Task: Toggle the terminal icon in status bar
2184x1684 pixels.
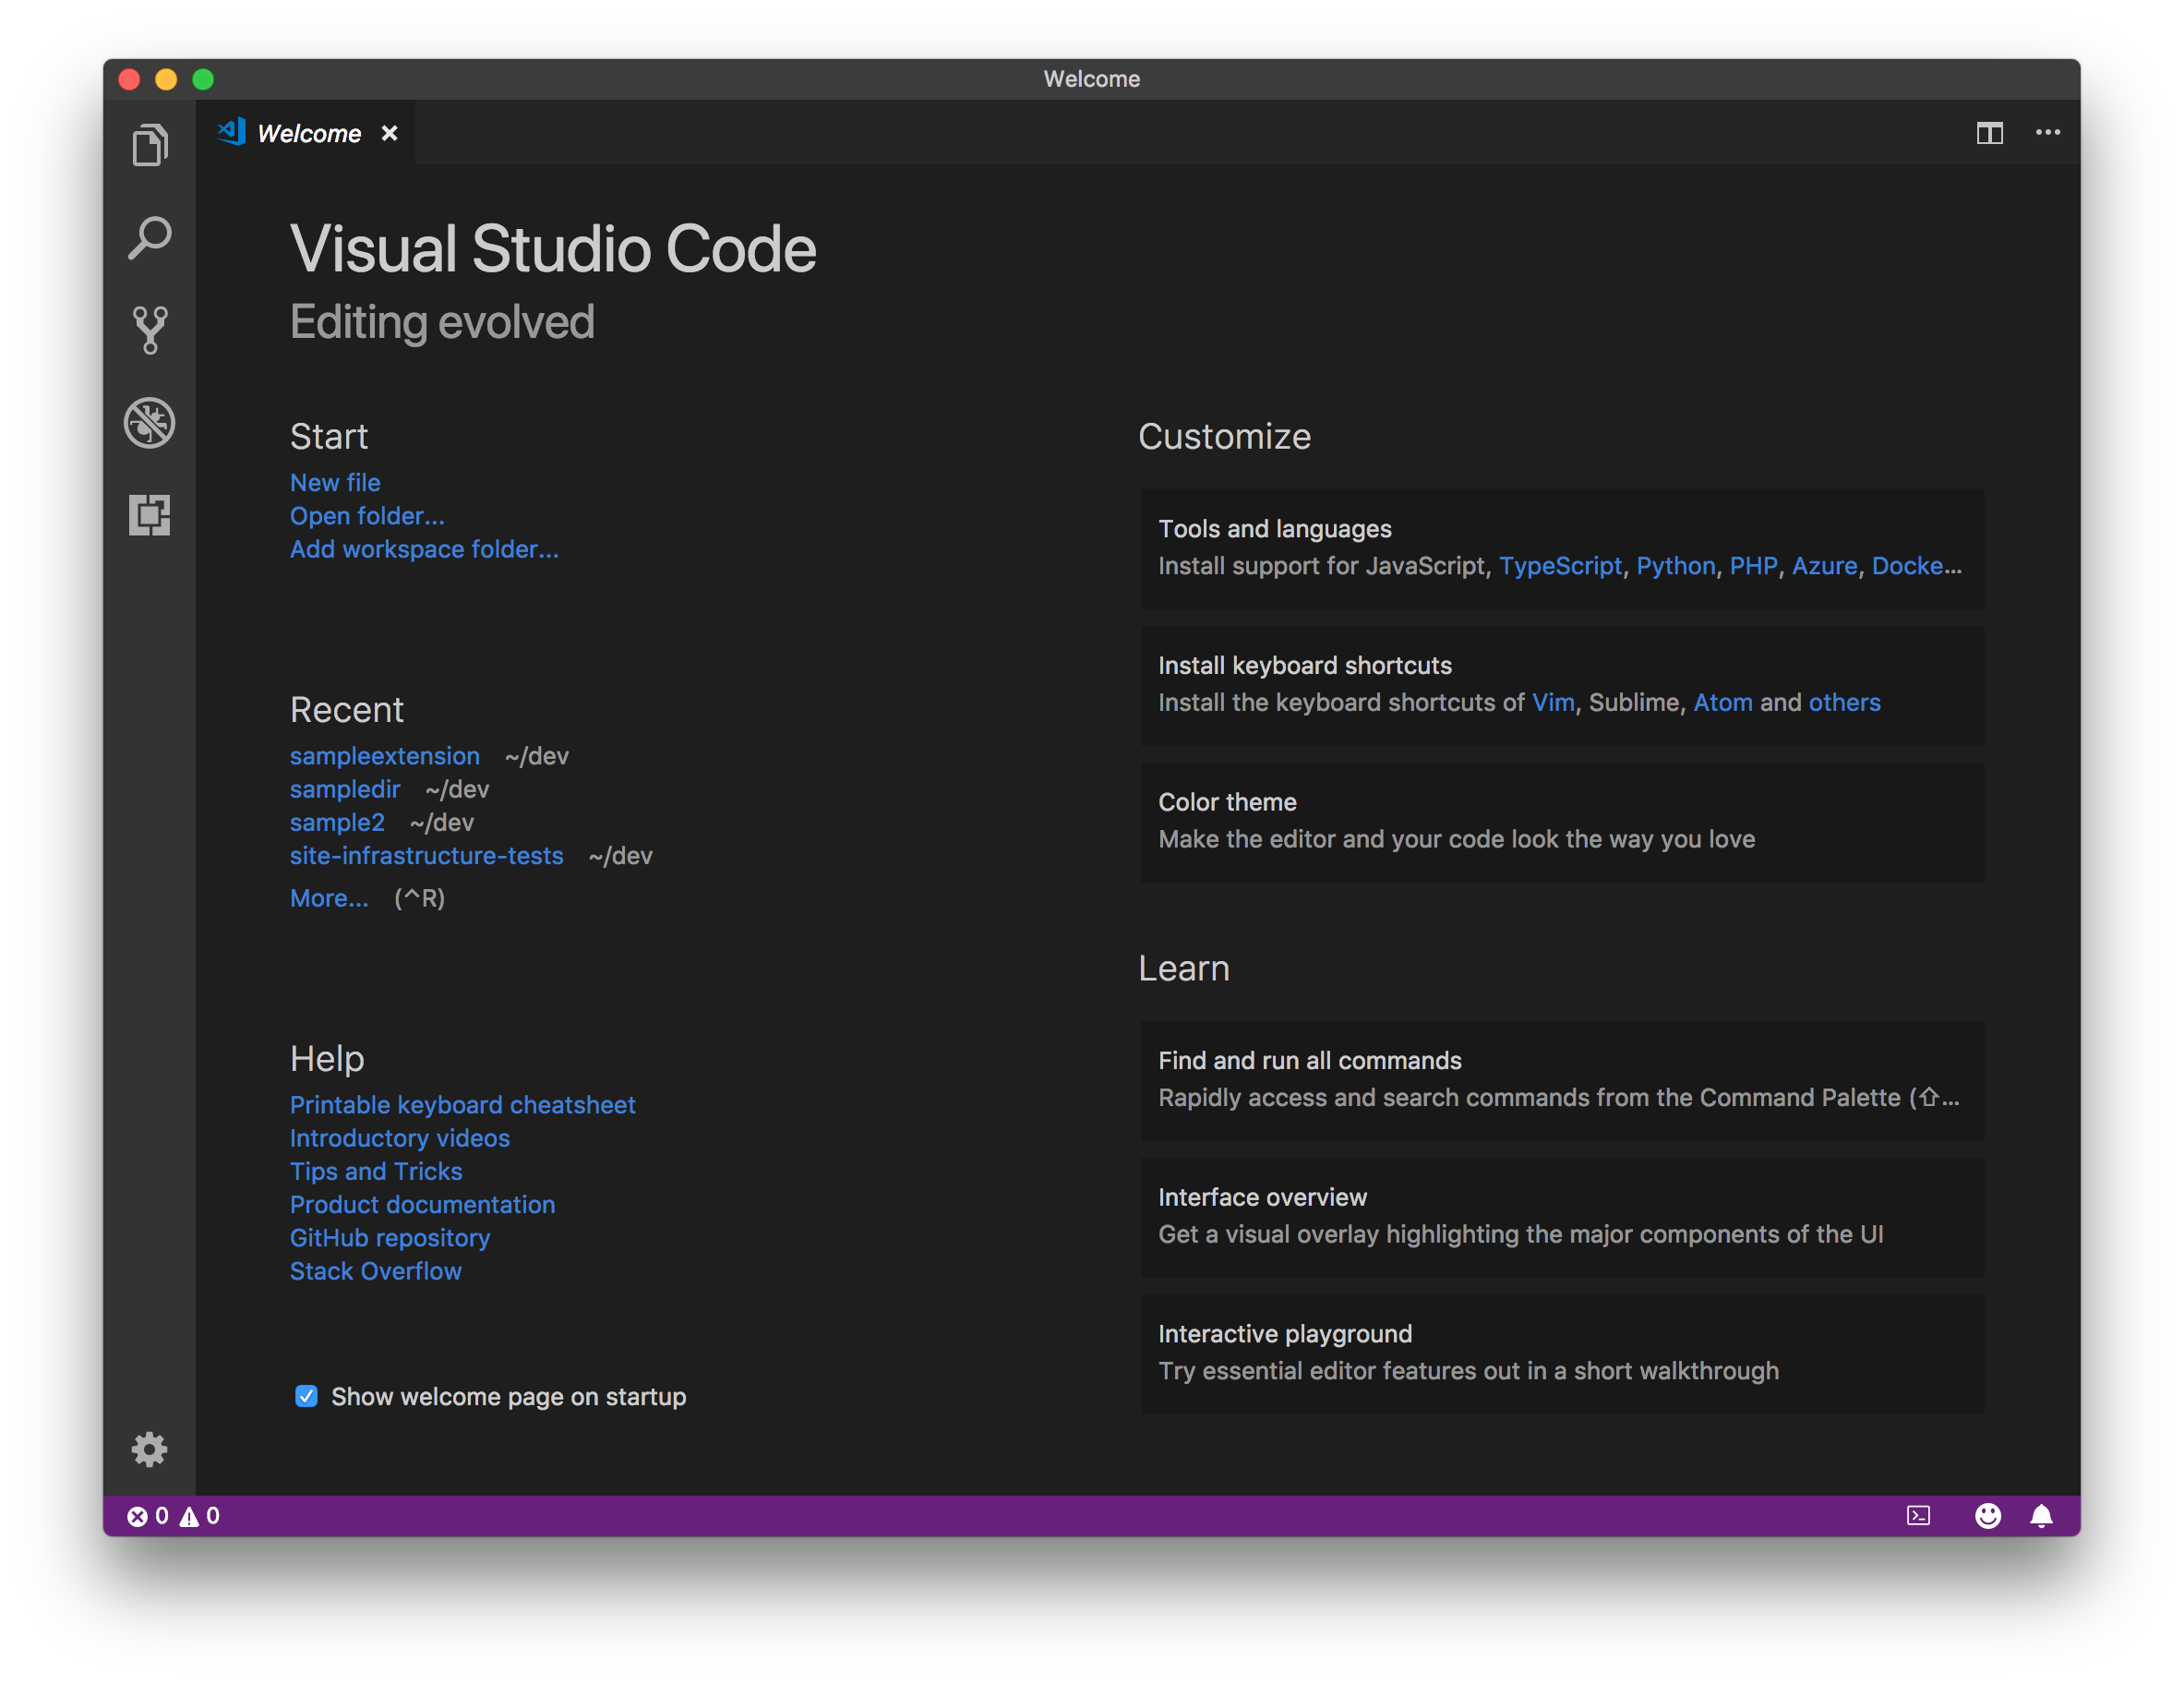Action: [x=1918, y=1516]
